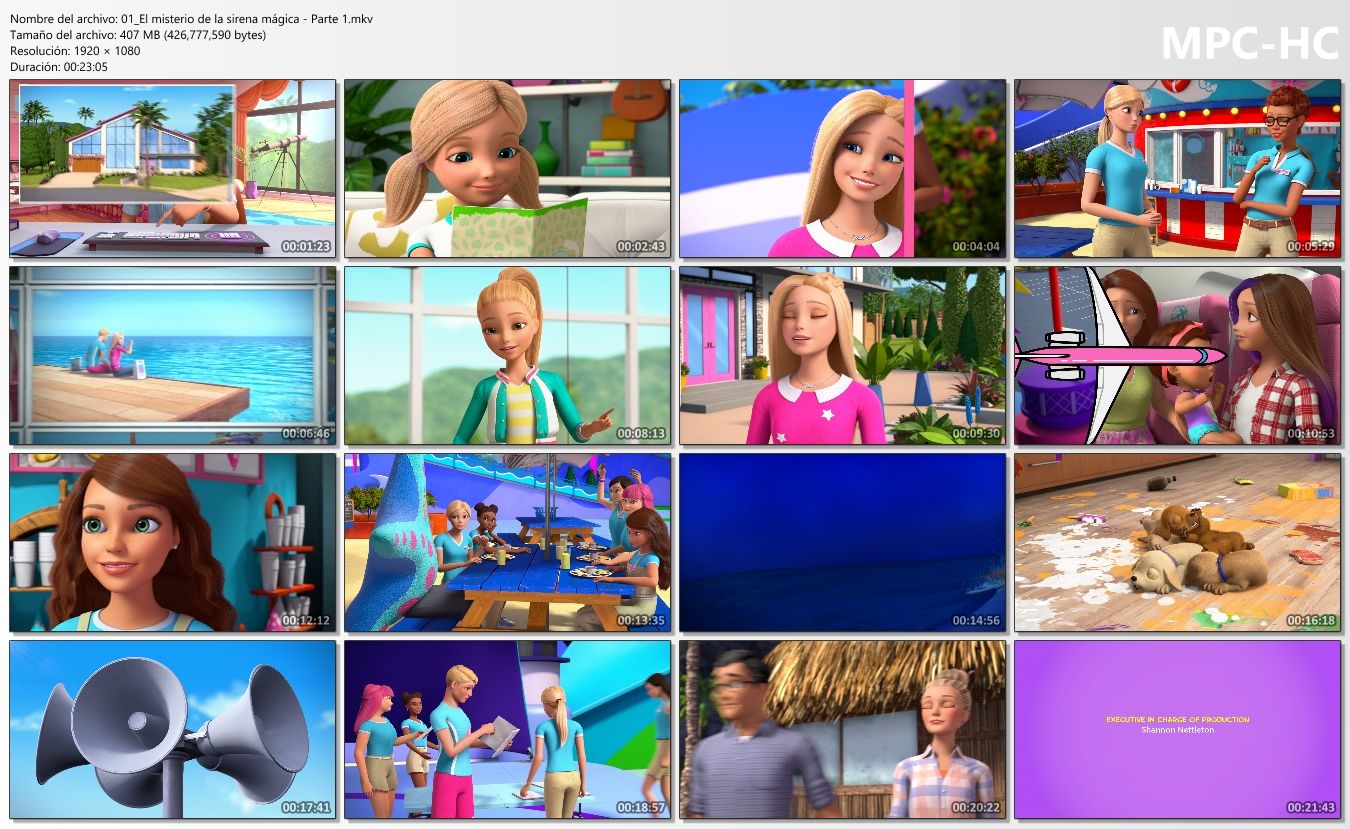
Task: Click the 'Shannon Nettleton' credit text
Action: point(1178,730)
